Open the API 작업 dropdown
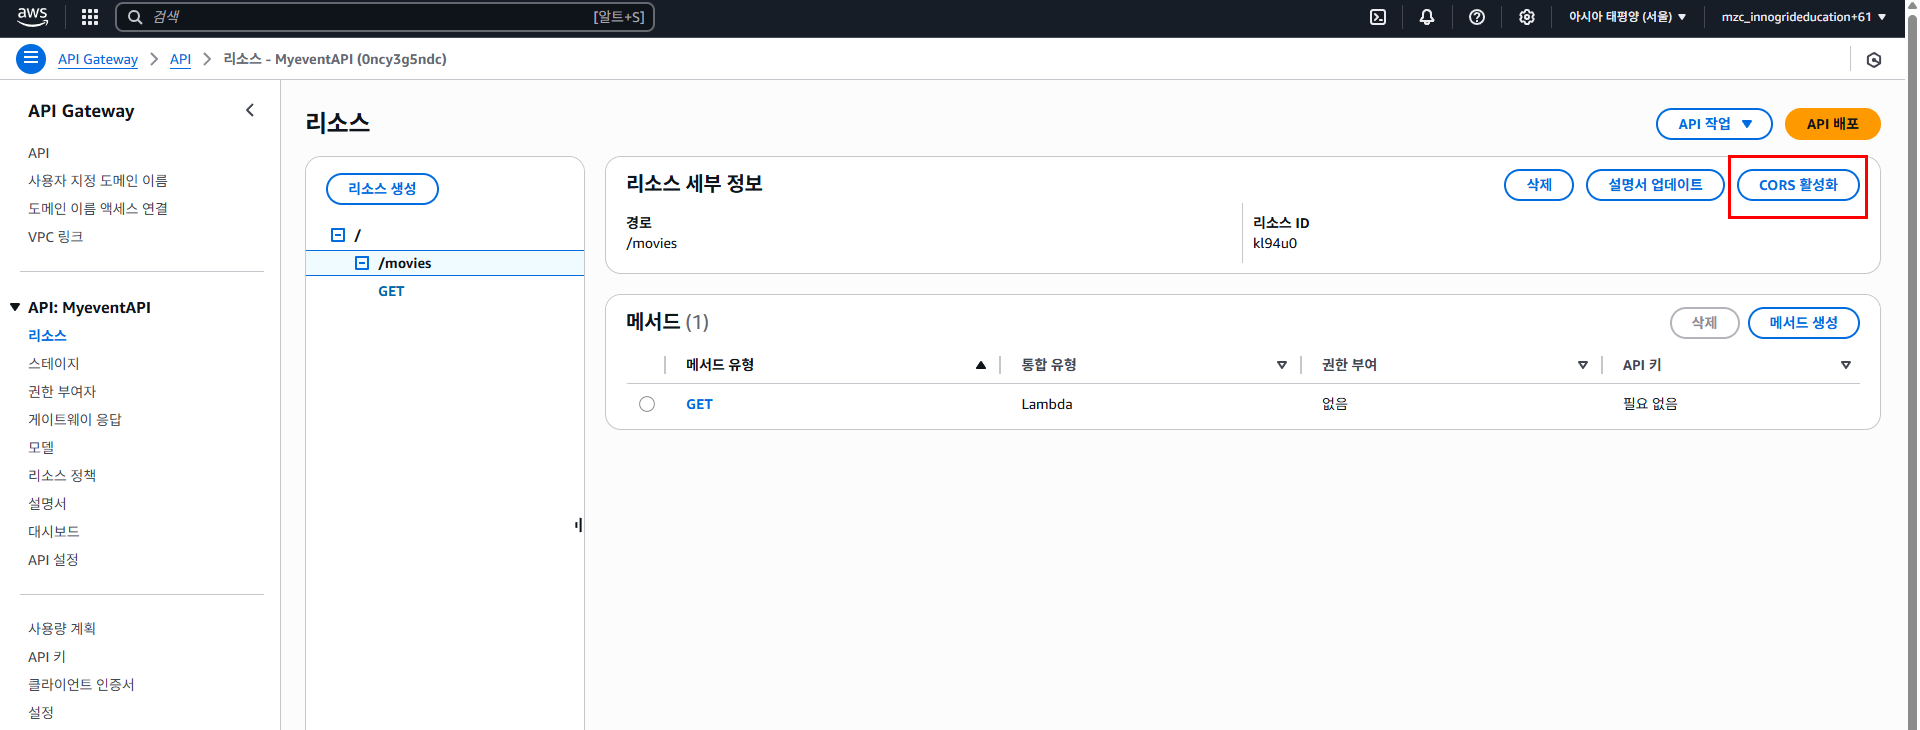This screenshot has width=1920, height=730. [1714, 124]
